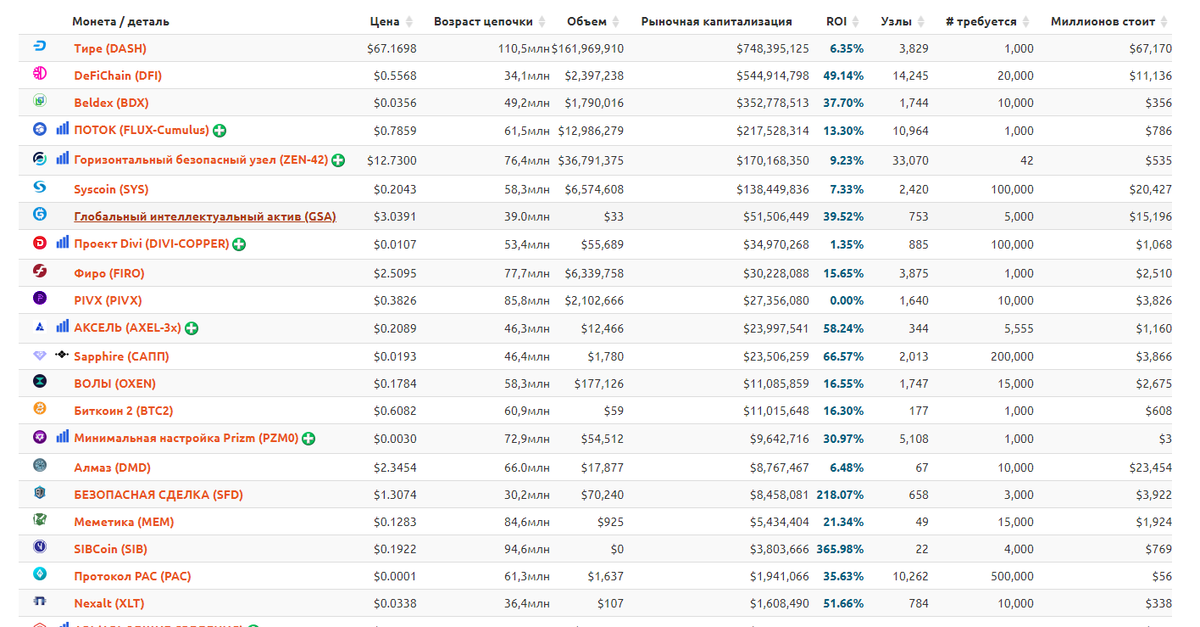Click the FIRO coin logo icon
Image resolution: width=1200 pixels, height=627 pixels.
(x=40, y=271)
